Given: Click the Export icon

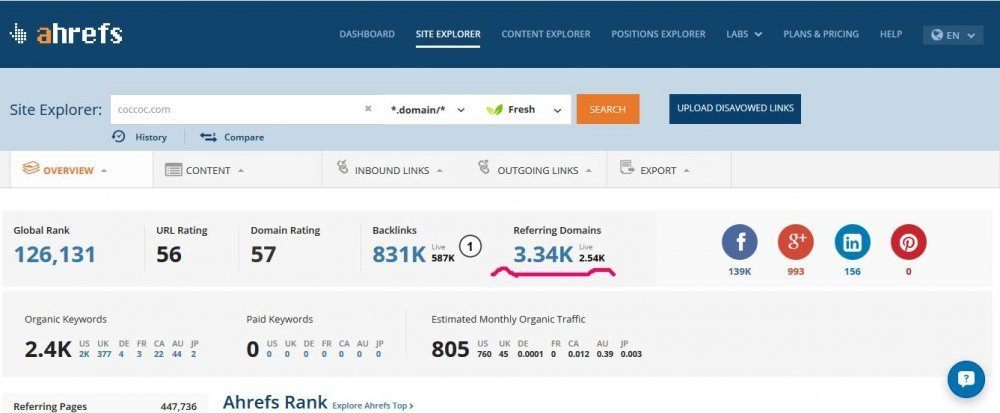Looking at the screenshot, I should 627,168.
